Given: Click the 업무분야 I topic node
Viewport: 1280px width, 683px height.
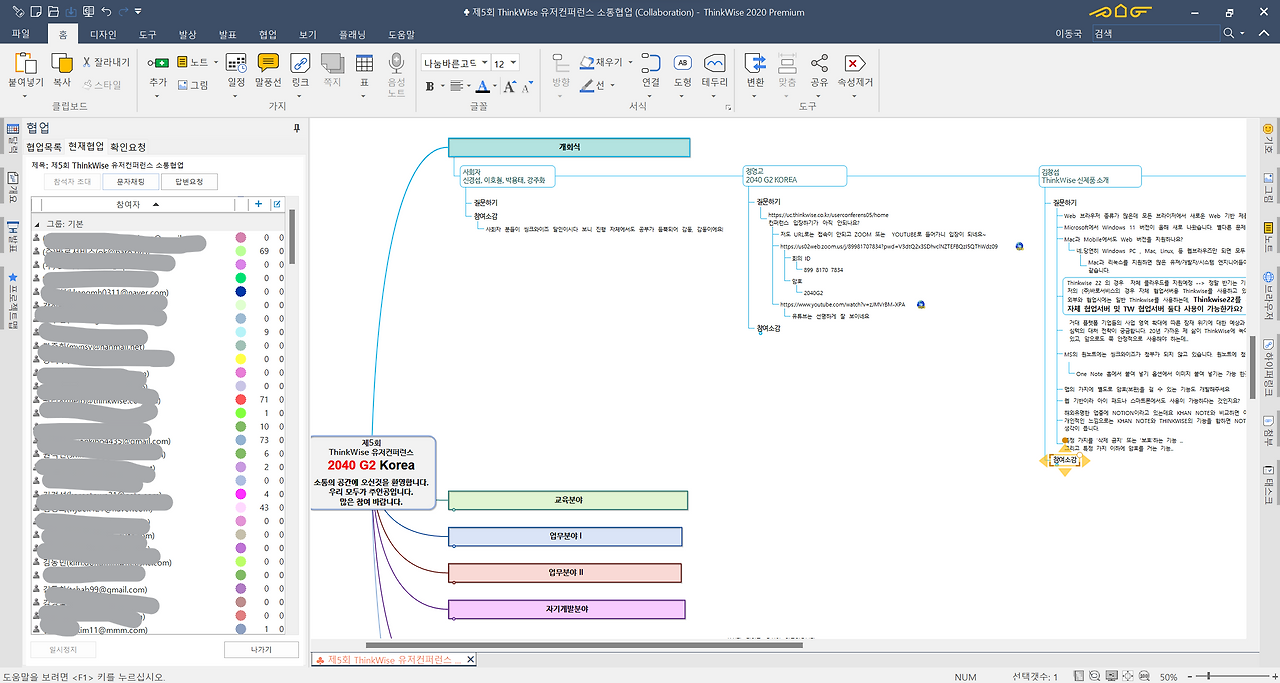Looking at the screenshot, I should [x=565, y=537].
